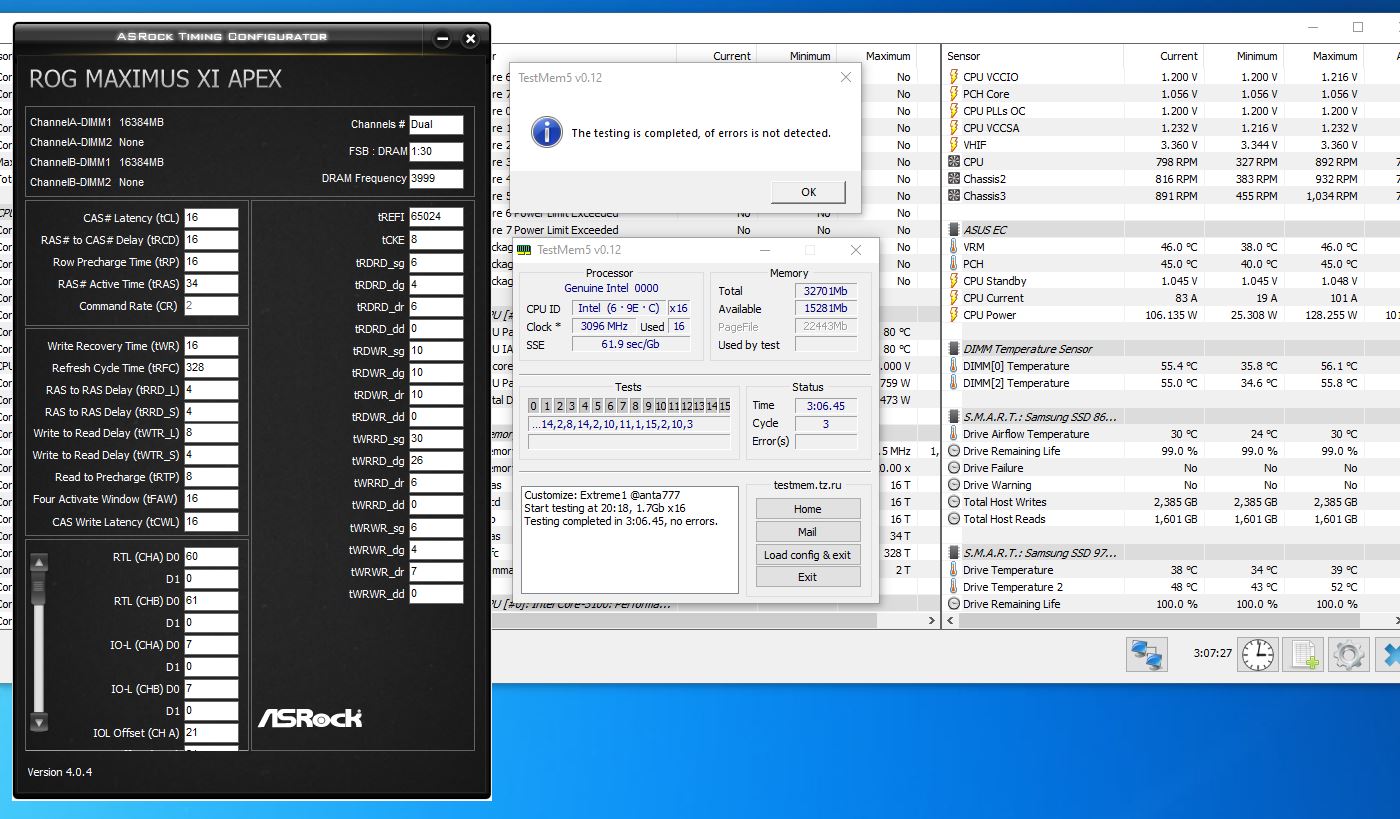Click the TestMem5 memory chip title icon
The width and height of the screenshot is (1400, 819).
(524, 250)
